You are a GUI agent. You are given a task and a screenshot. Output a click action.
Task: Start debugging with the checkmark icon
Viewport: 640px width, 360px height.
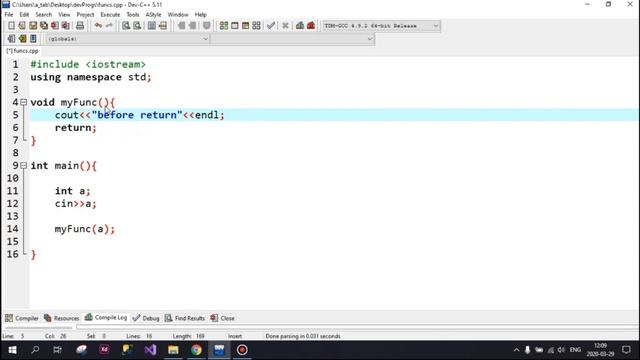pyautogui.click(x=271, y=26)
